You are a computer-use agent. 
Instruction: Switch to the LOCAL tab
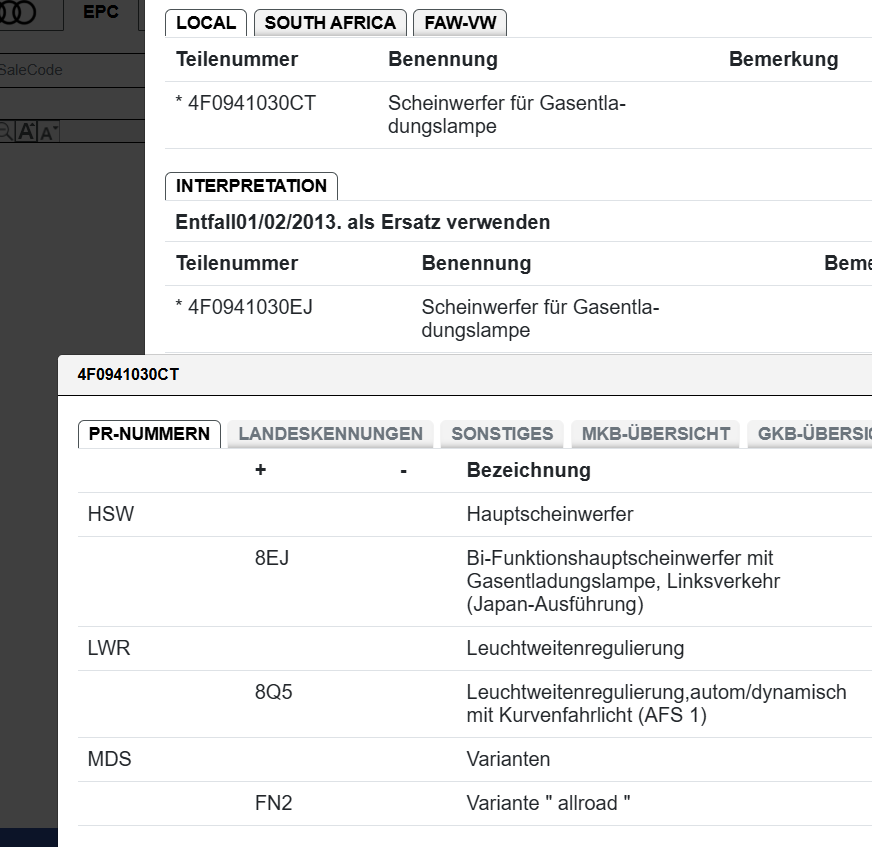pyautogui.click(x=206, y=23)
